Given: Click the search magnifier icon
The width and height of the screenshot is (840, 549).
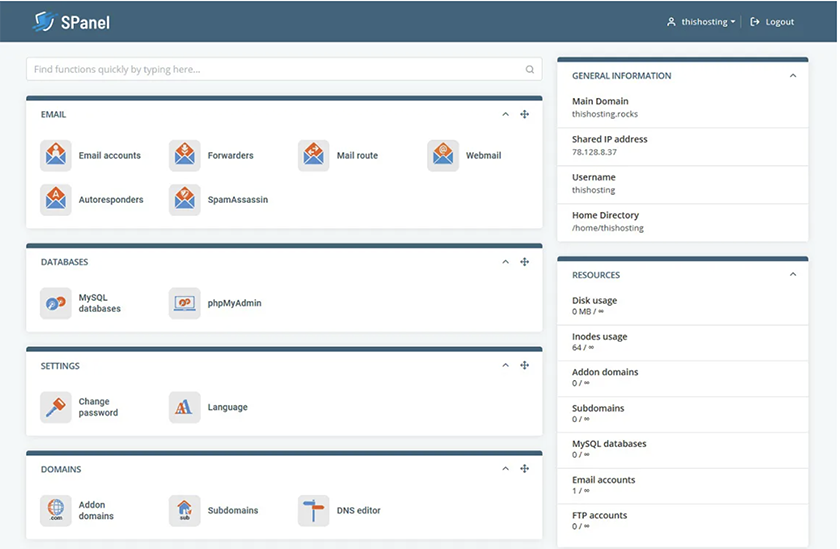Looking at the screenshot, I should coord(530,69).
